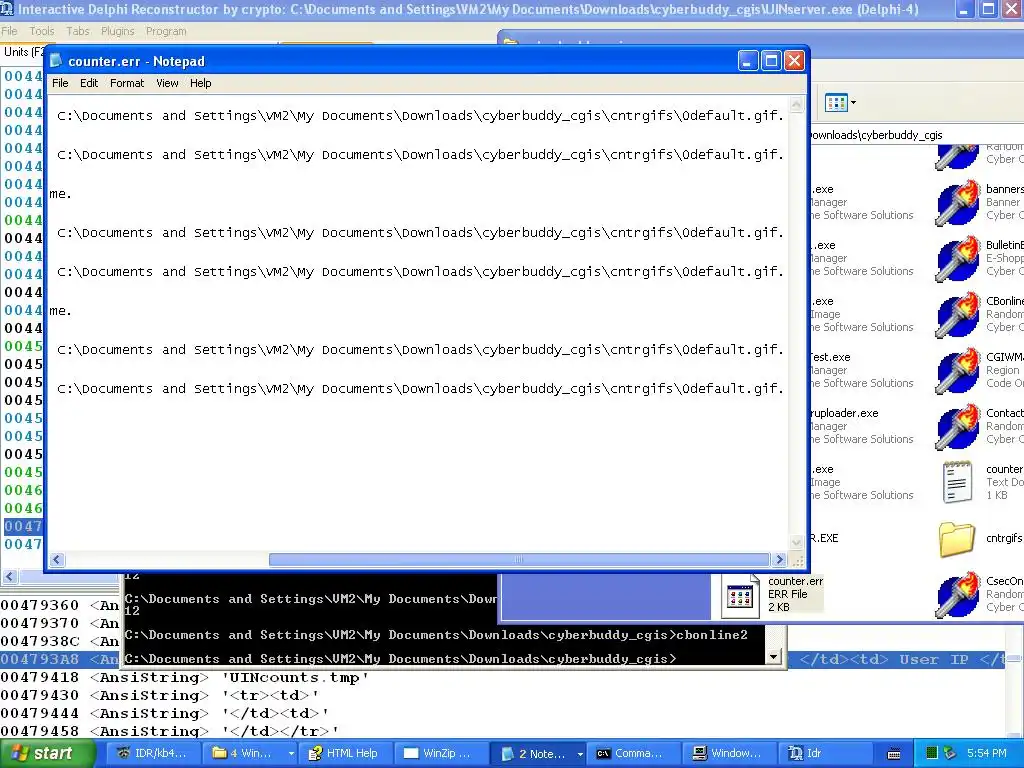
Task: Open IDR File menu
Action: (x=9, y=31)
